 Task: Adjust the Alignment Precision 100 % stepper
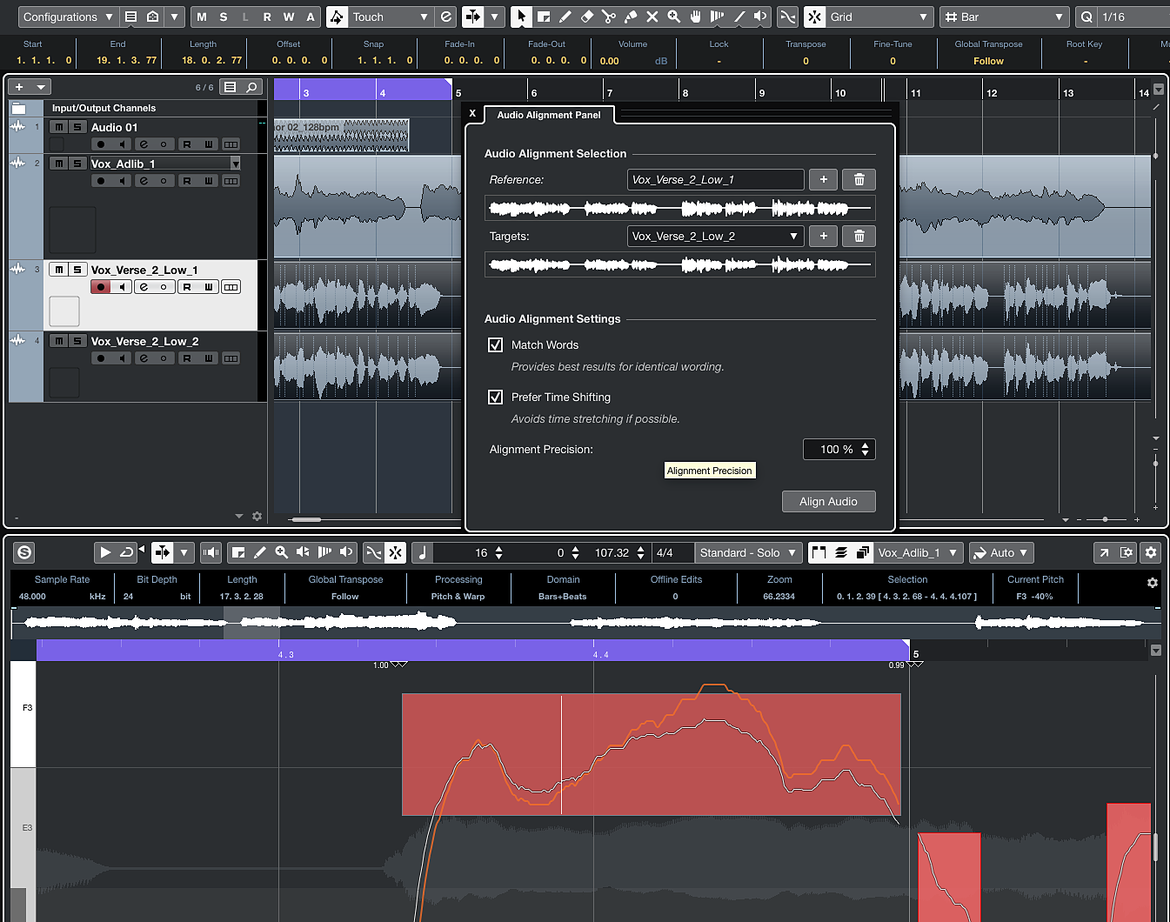pos(865,449)
